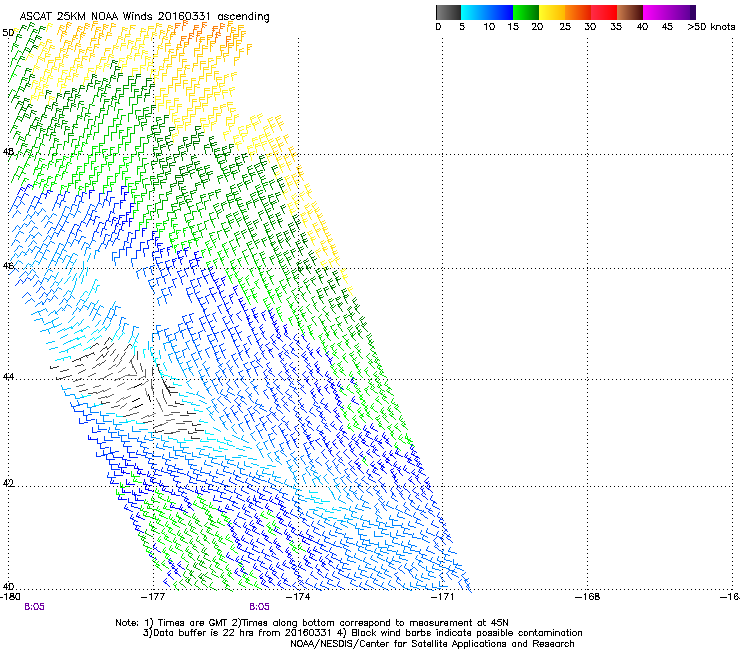This screenshot has height=650, width=740.
Task: Click the orange 25-30 knots color segment
Action: pos(578,12)
